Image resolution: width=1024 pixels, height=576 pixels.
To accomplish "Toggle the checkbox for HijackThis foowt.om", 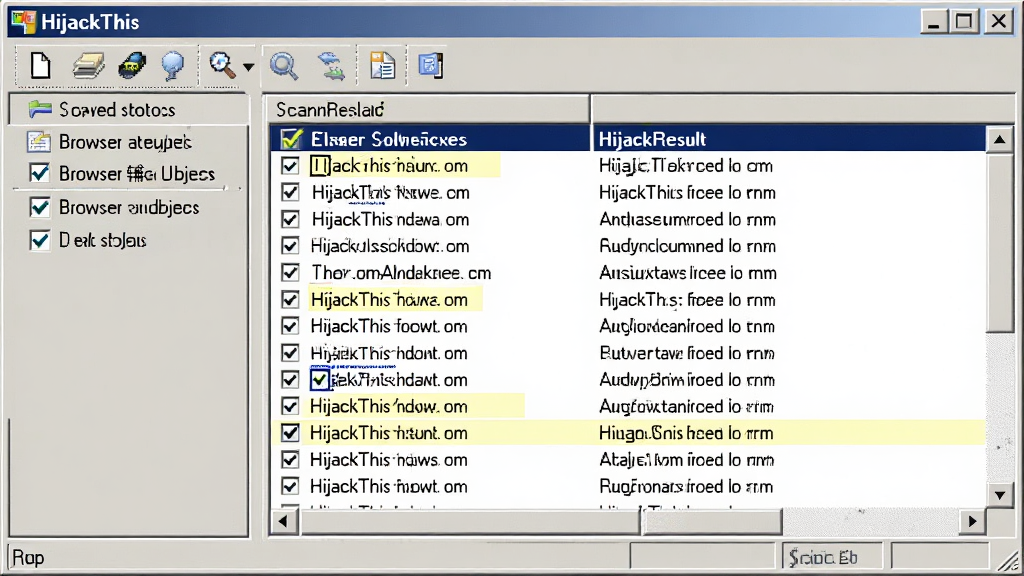I will pyautogui.click(x=290, y=327).
